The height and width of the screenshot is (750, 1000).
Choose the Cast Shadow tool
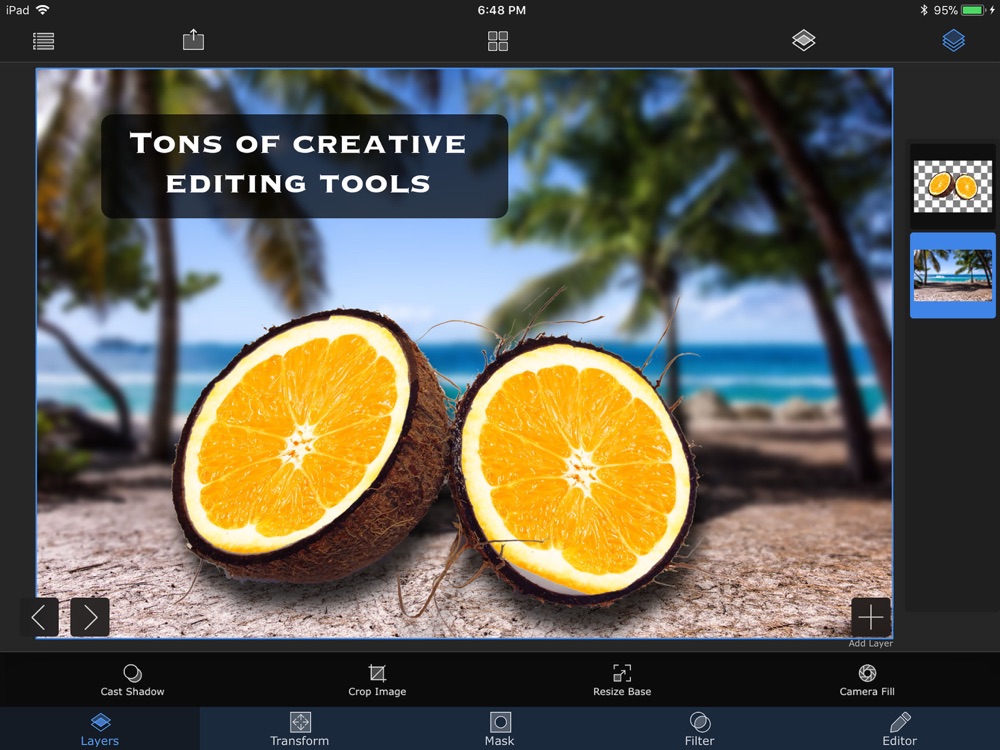click(132, 680)
